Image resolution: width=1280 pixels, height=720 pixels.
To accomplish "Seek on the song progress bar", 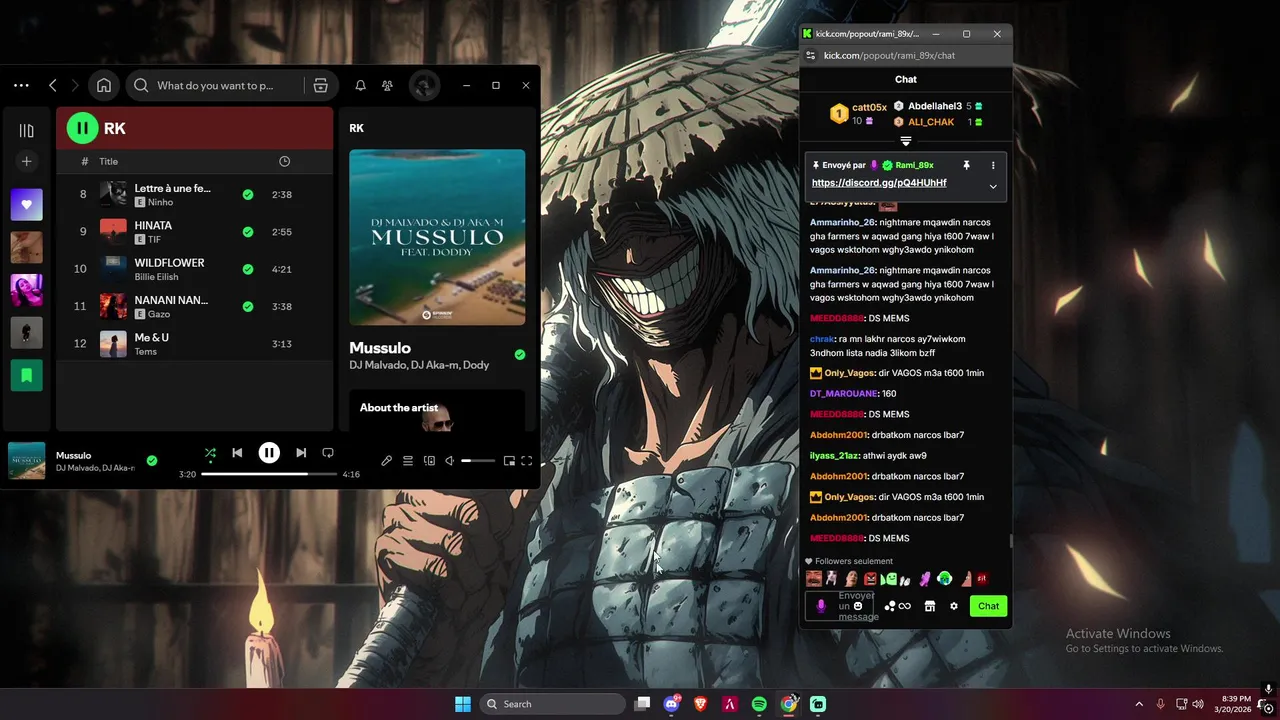I will point(269,474).
